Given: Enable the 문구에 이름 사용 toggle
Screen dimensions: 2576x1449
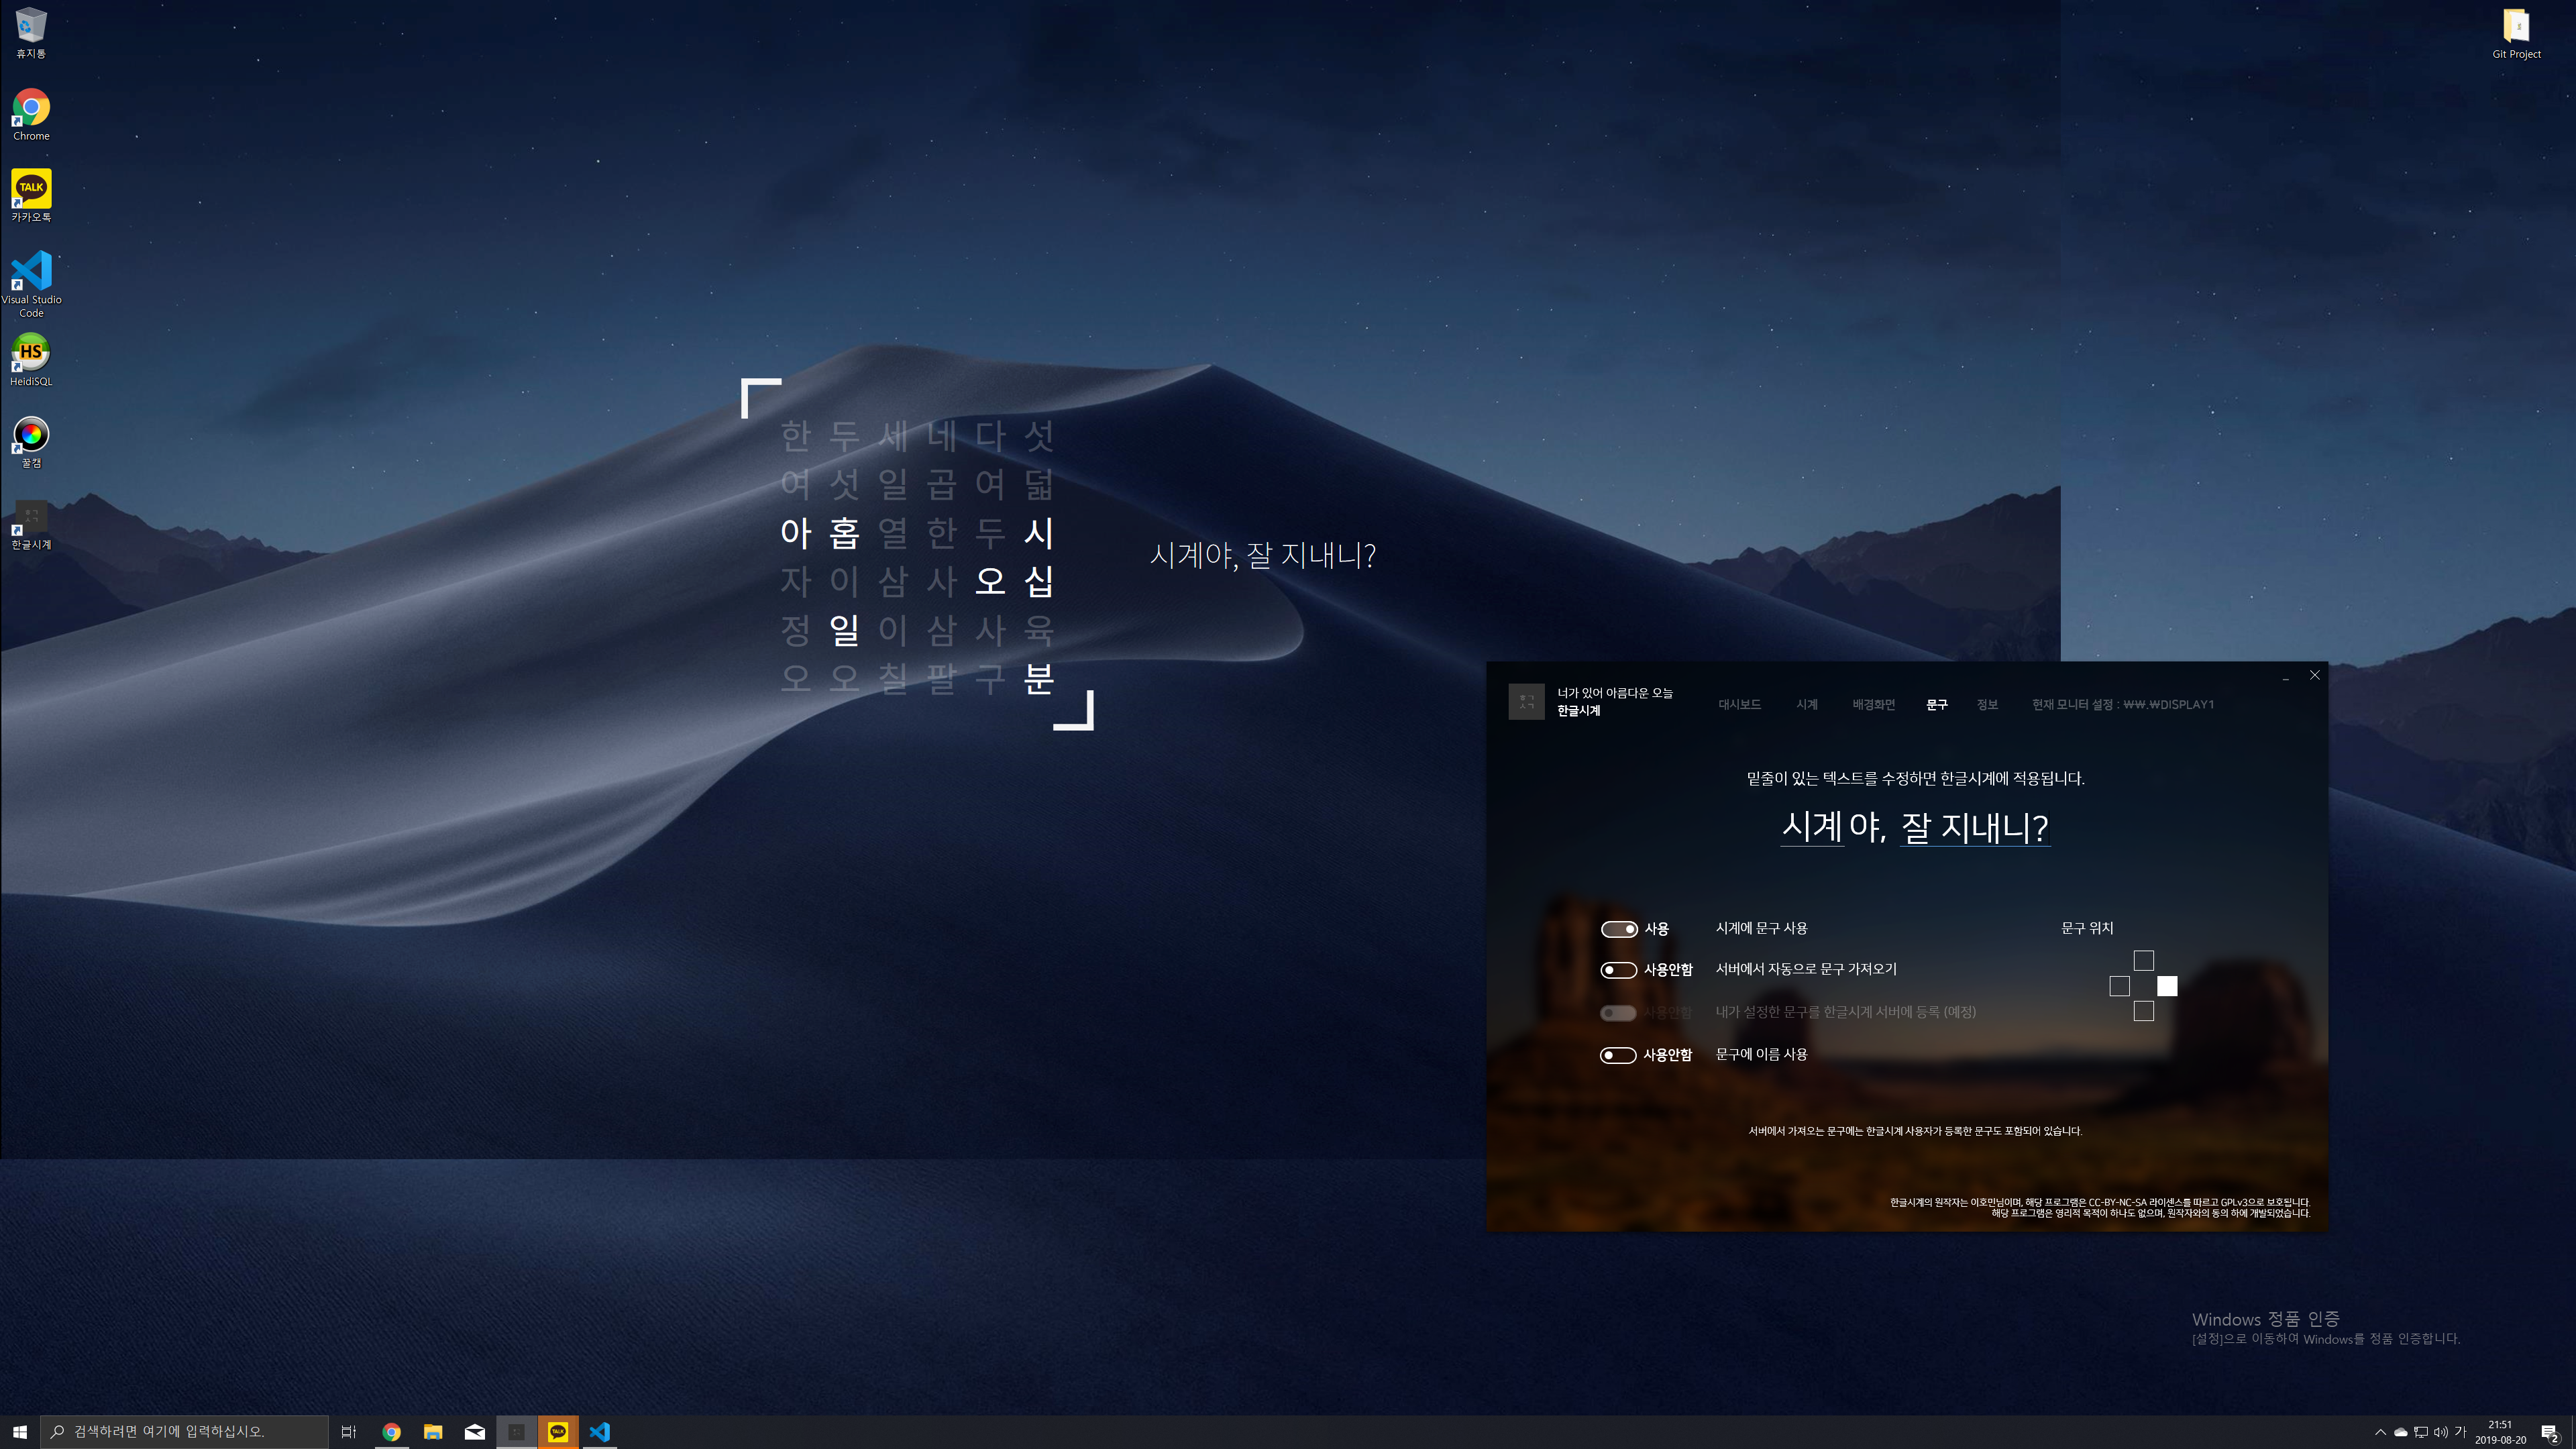Looking at the screenshot, I should 1618,1054.
